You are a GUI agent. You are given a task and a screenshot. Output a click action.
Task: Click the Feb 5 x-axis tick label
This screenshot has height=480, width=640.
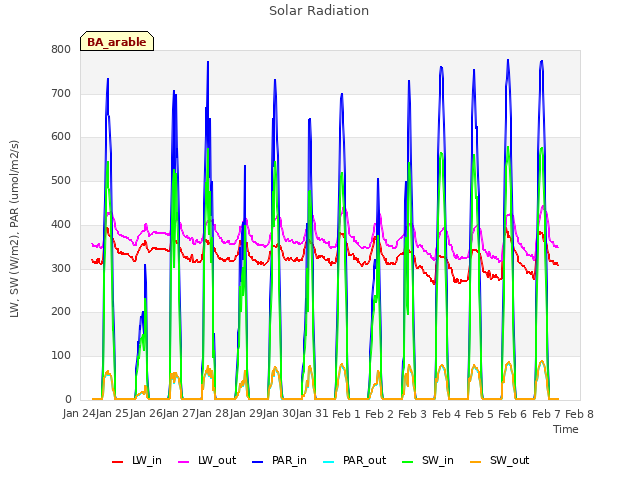pyautogui.click(x=479, y=414)
